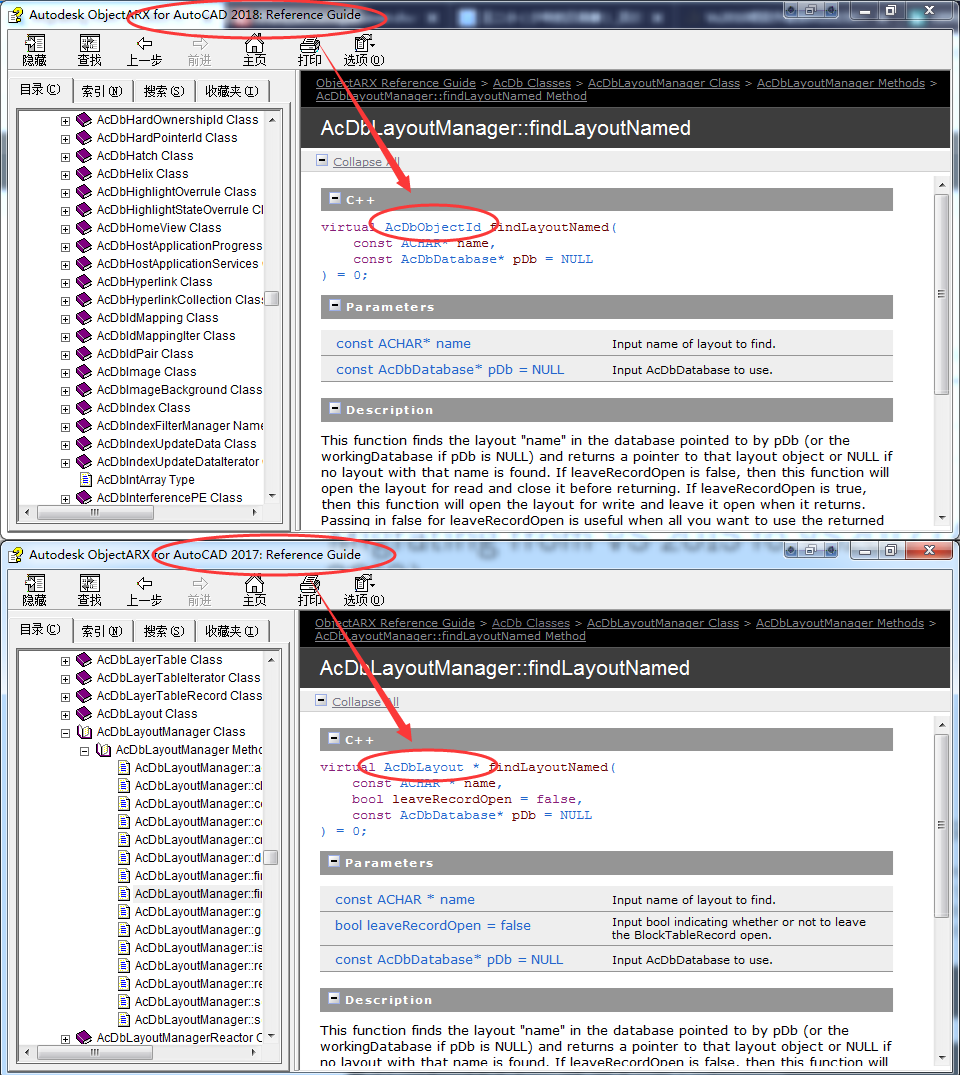Click Collapse All link in 2018 window
This screenshot has width=960, height=1075.
(366, 162)
